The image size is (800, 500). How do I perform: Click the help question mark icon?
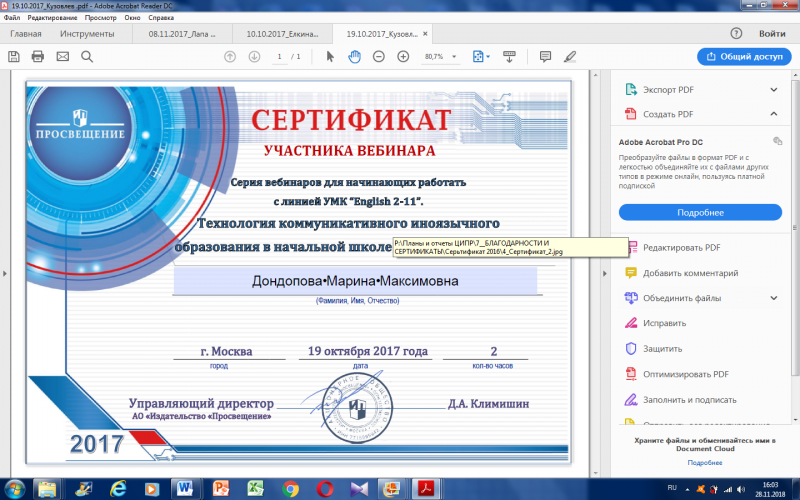tap(736, 34)
